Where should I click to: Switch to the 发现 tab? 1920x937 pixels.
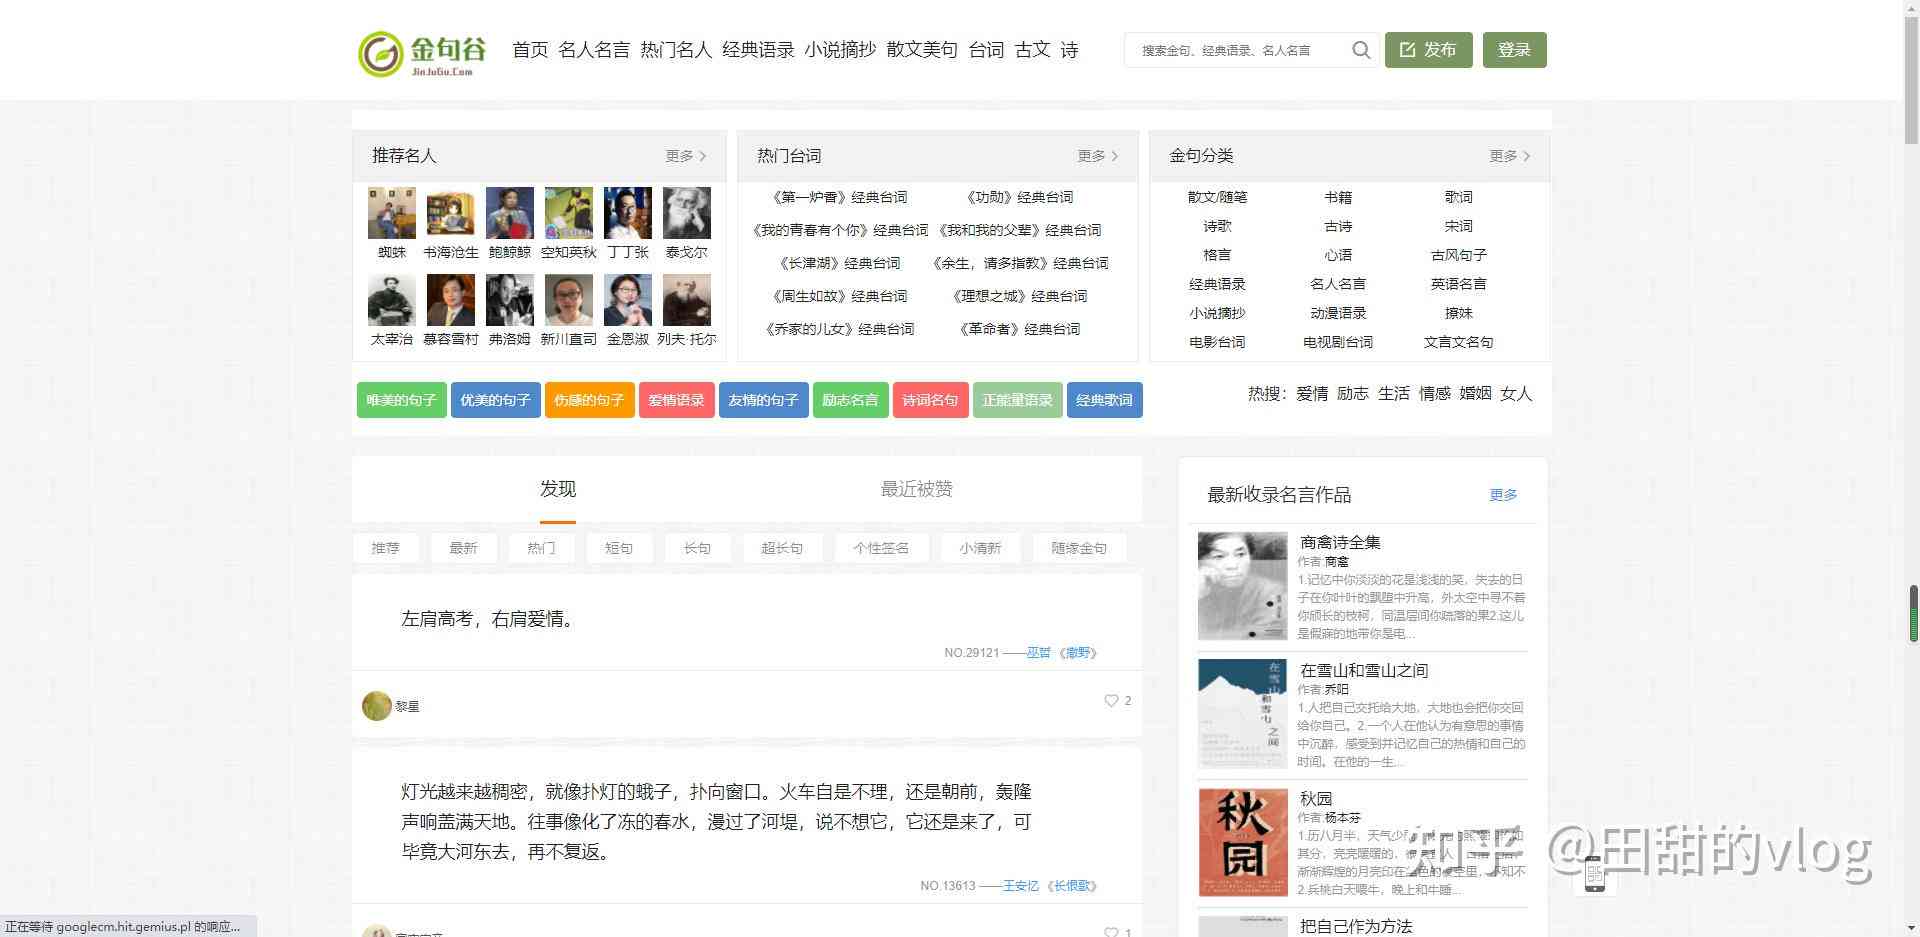[558, 489]
